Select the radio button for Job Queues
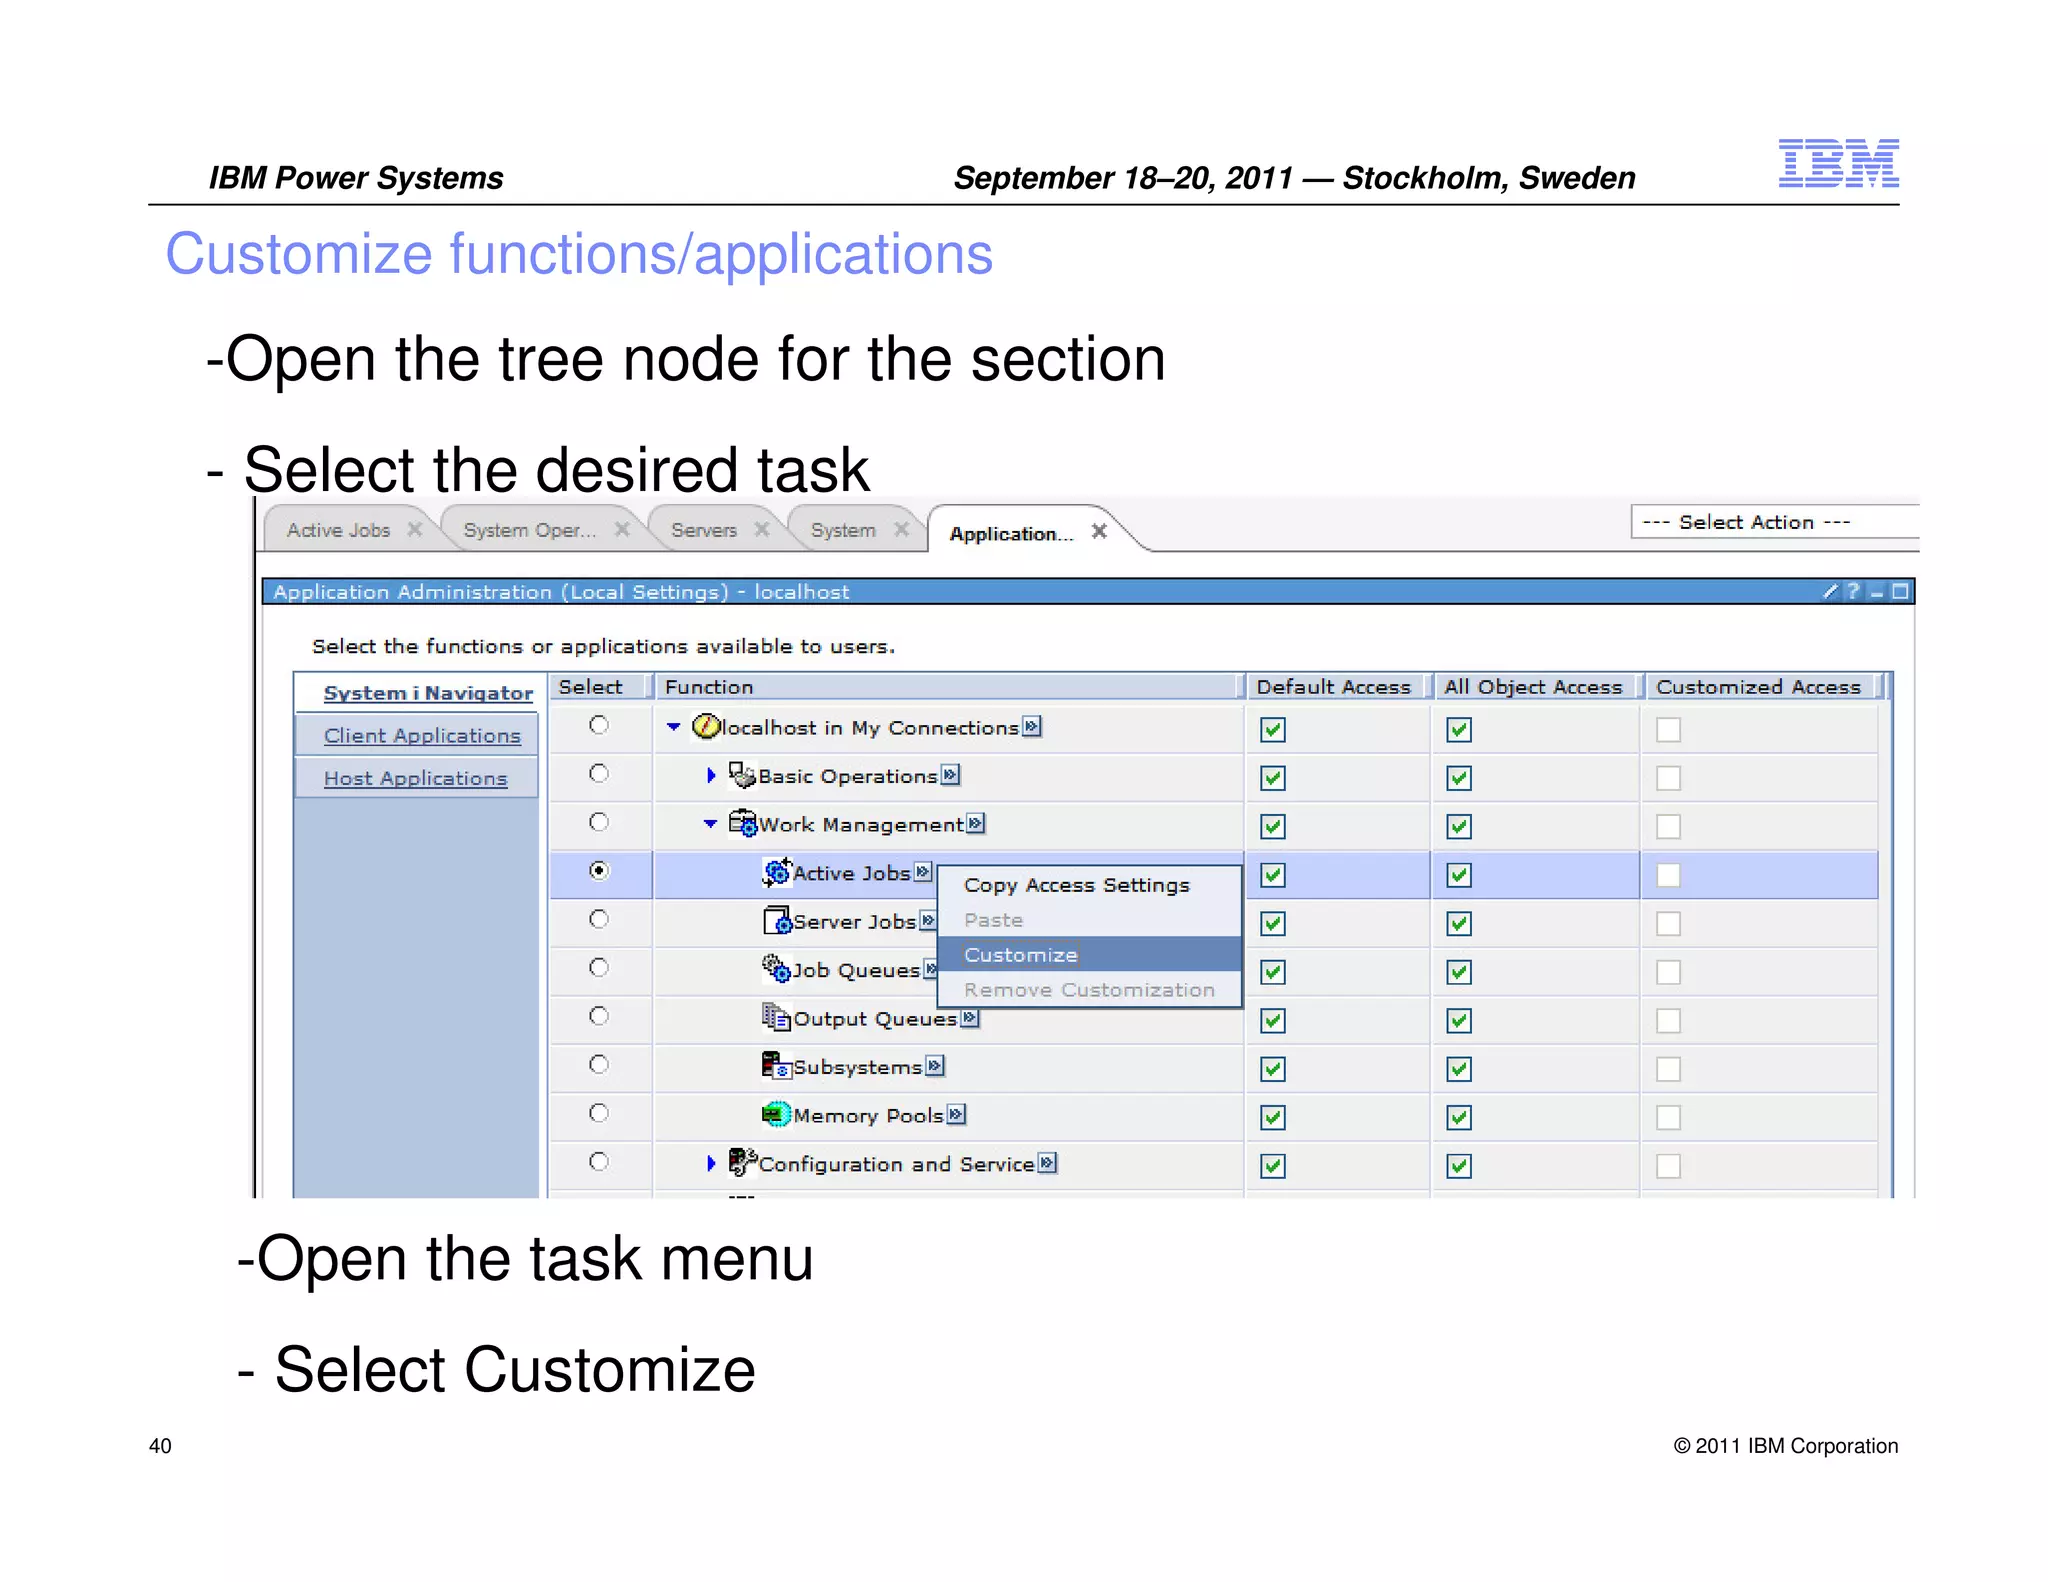 click(x=599, y=967)
